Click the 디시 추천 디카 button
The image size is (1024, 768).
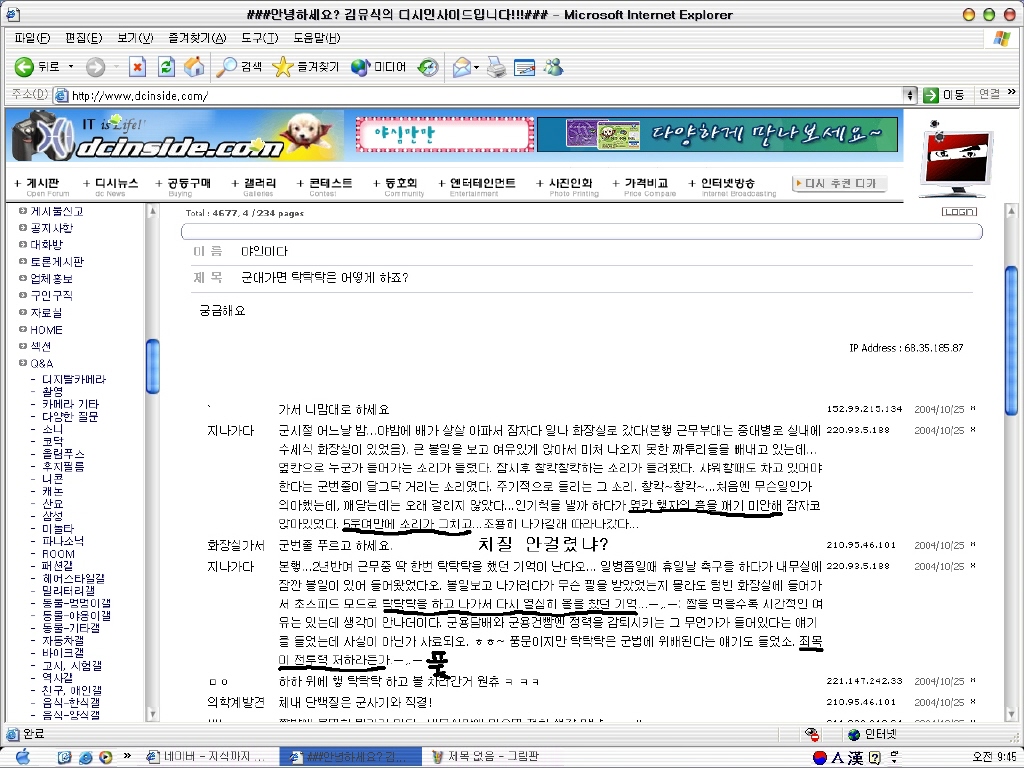tap(840, 184)
